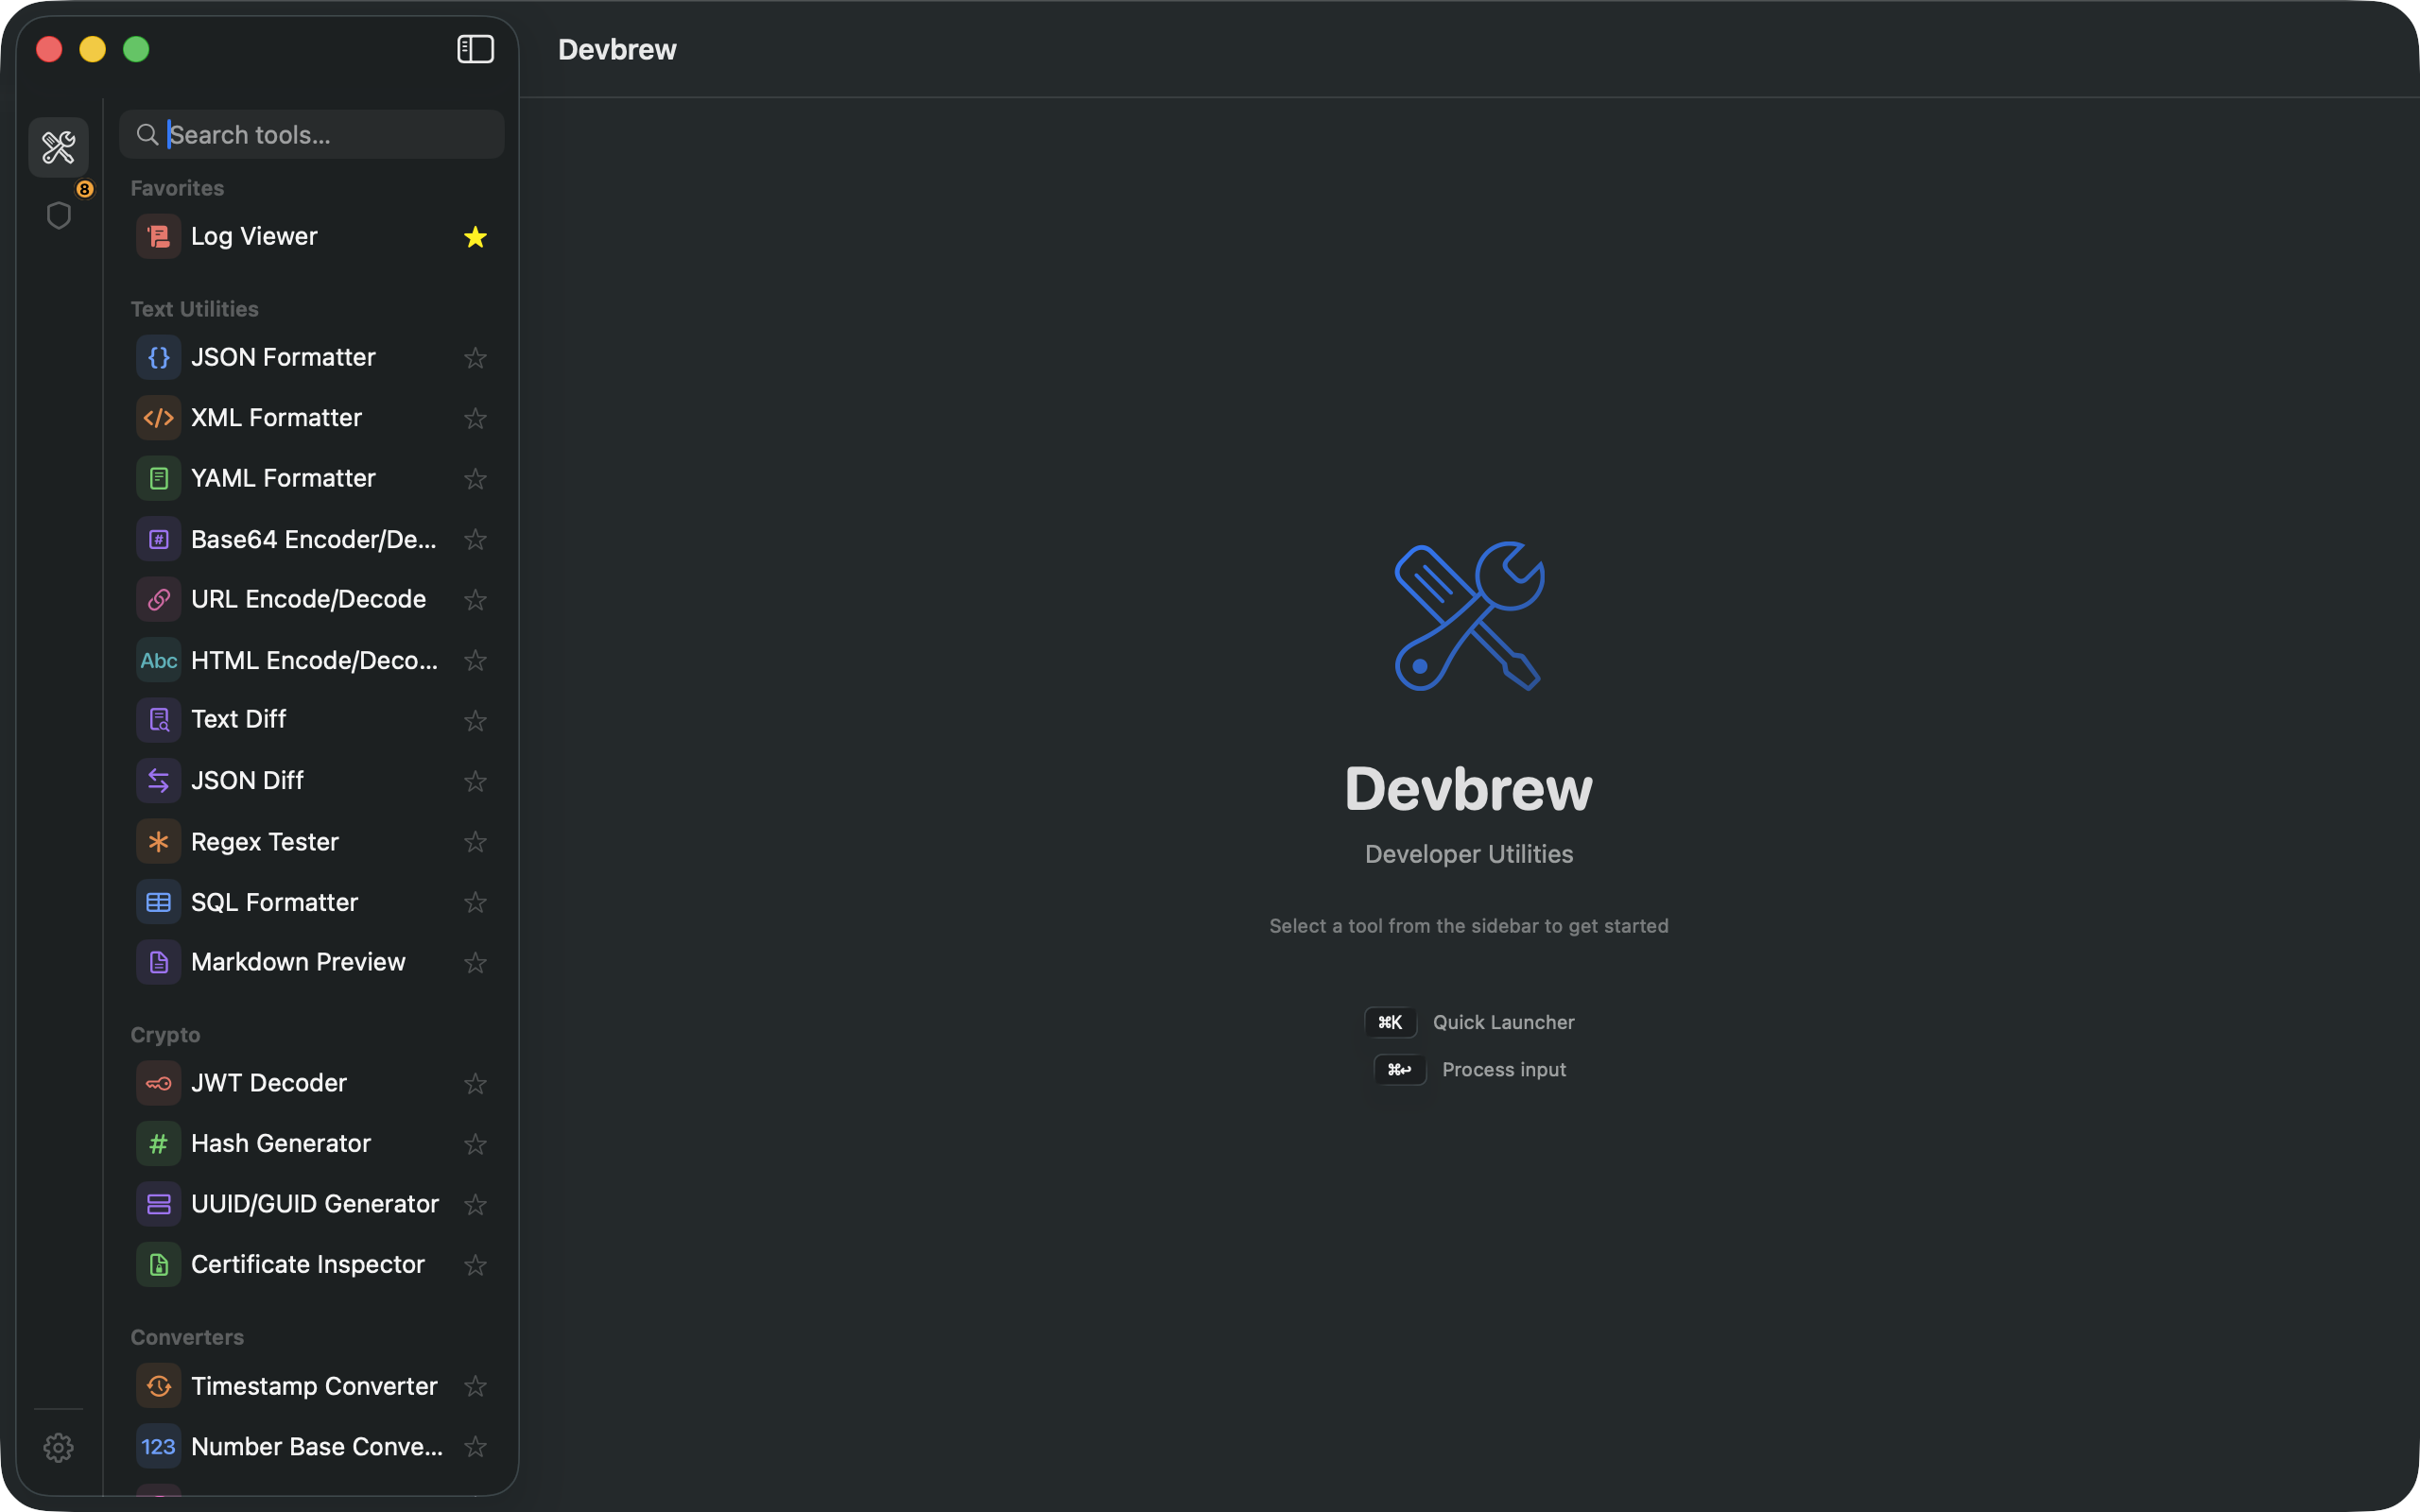Switch to the tools panel in the rail
This screenshot has height=1512, width=2420.
coord(58,147)
